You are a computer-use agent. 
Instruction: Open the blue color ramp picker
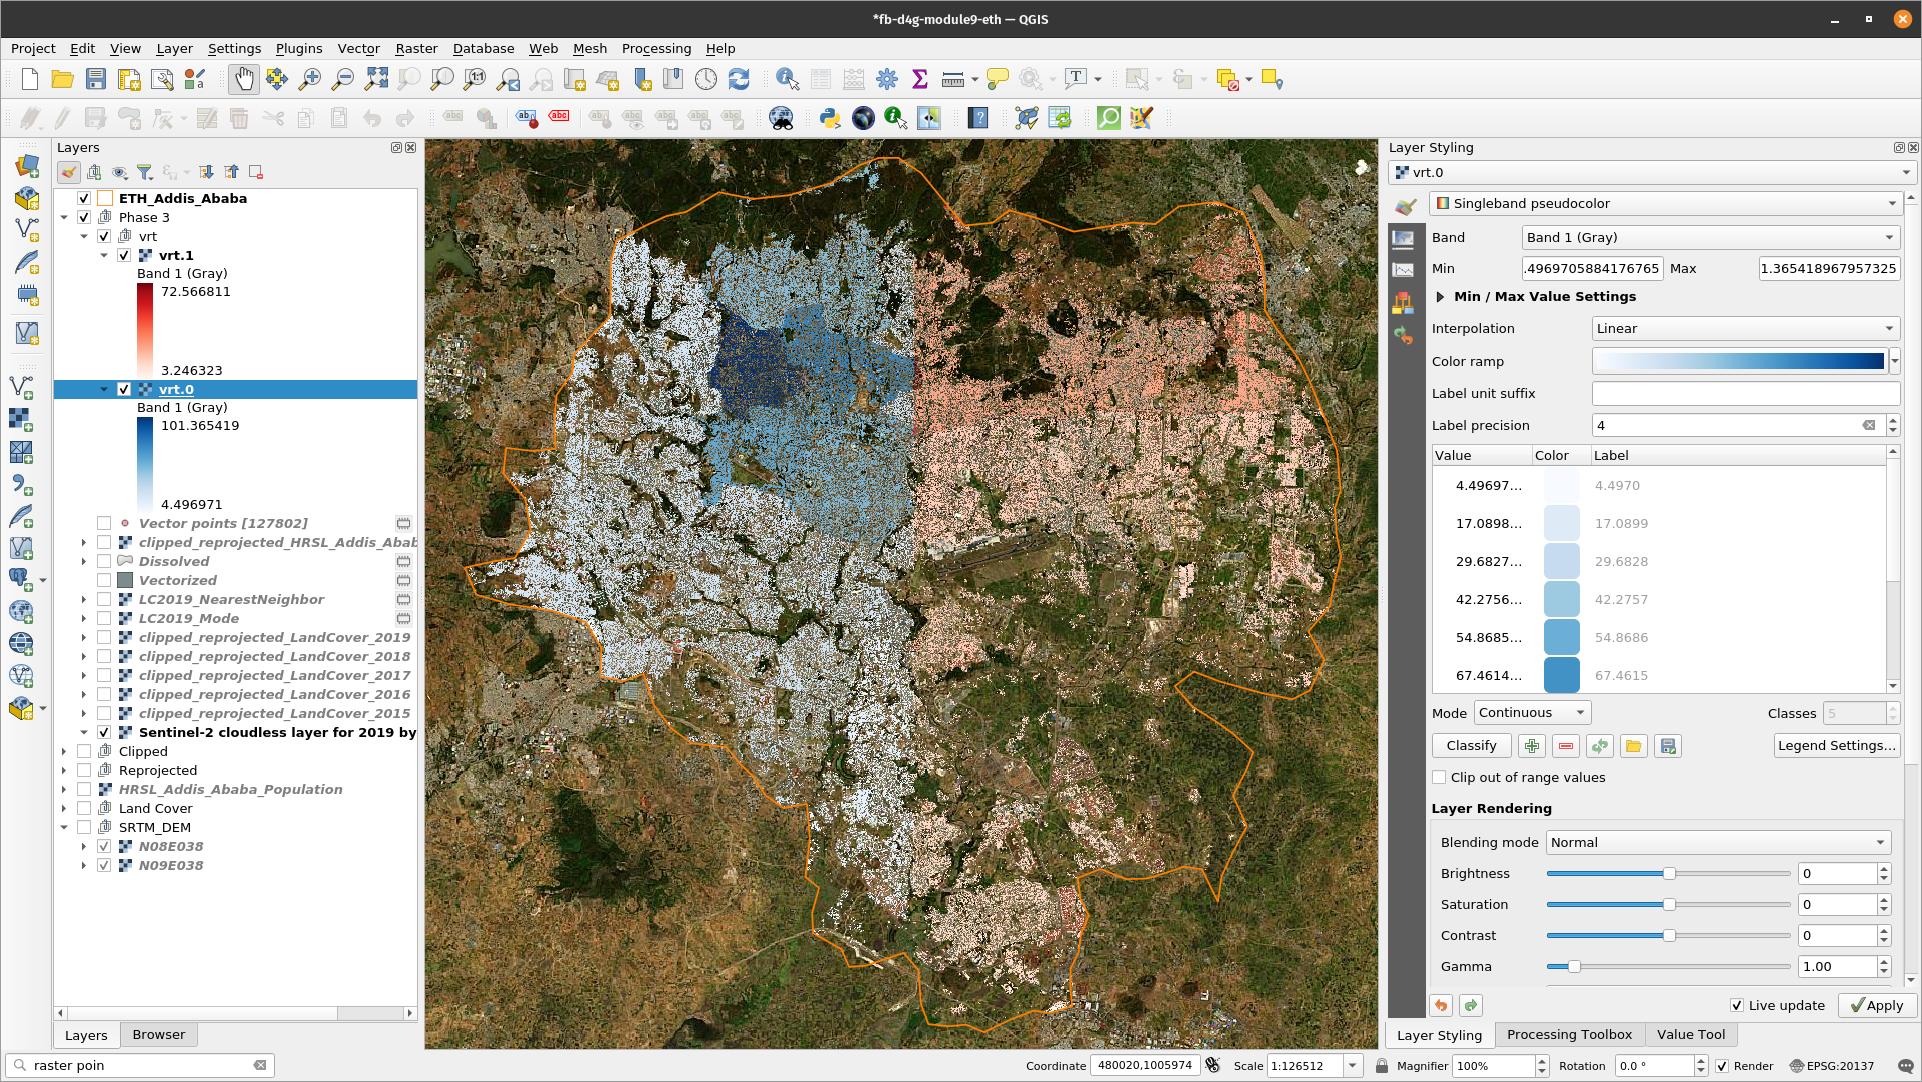point(1738,361)
